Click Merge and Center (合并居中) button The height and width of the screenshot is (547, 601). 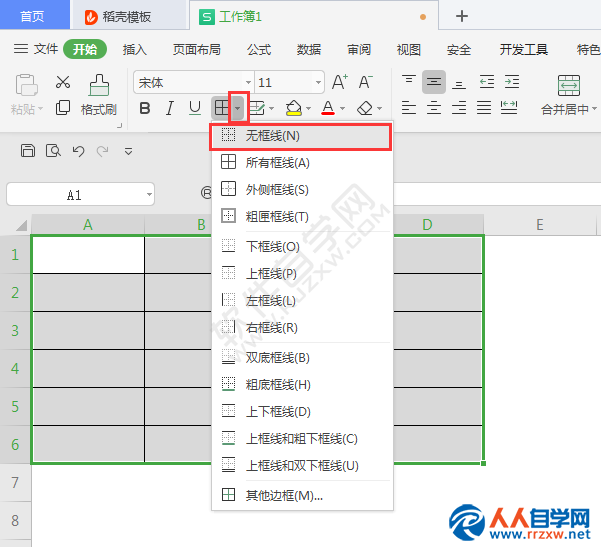coord(569,95)
